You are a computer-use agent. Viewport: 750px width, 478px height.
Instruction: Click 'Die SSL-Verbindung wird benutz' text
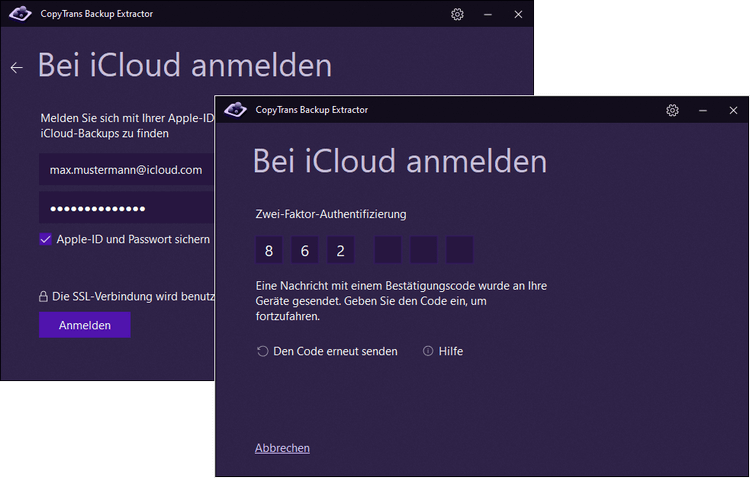pyautogui.click(x=133, y=296)
